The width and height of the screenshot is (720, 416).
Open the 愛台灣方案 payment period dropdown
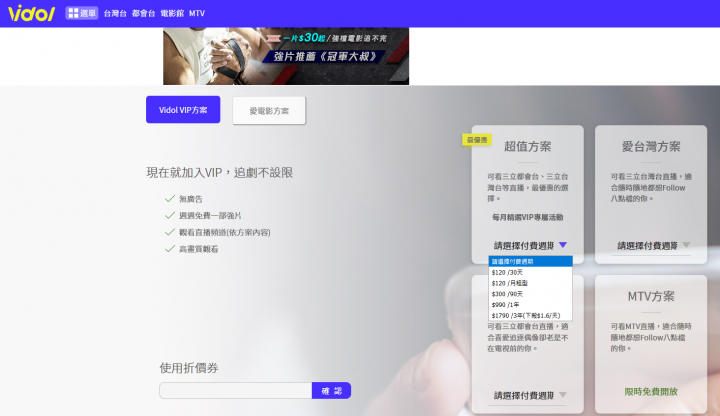click(x=653, y=246)
